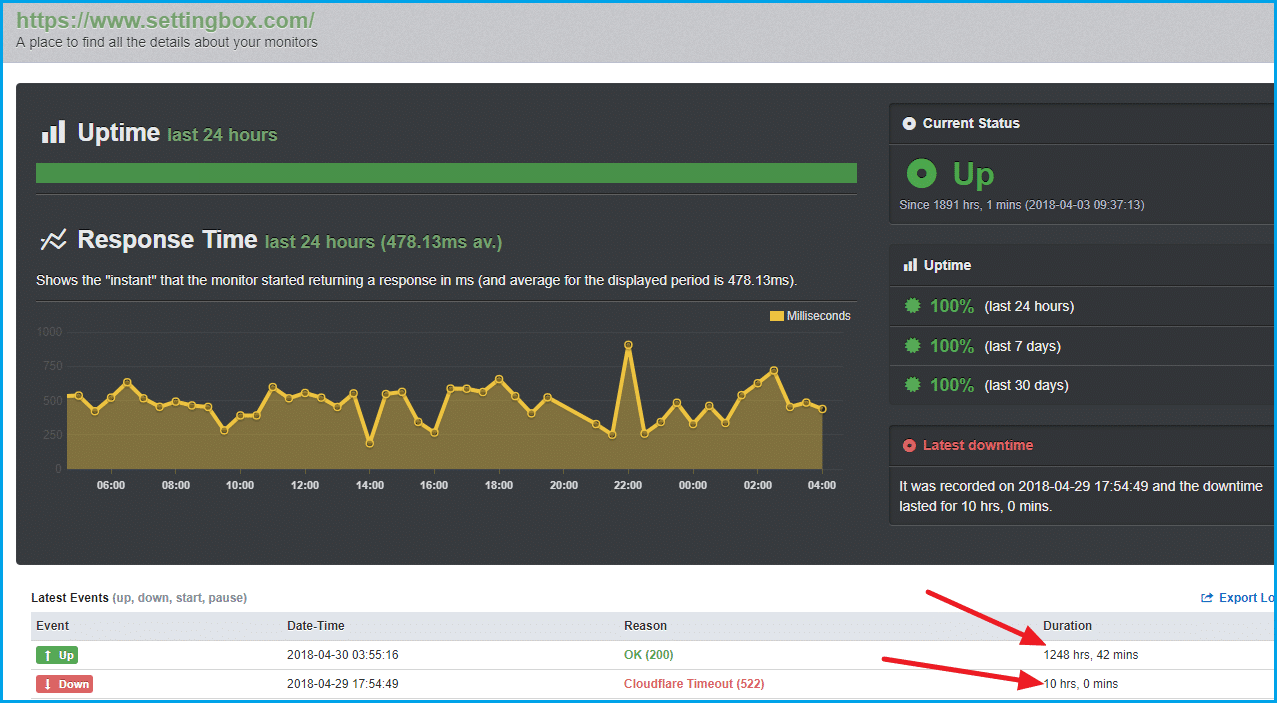Click the Duration column header
Screen dimensions: 1277x703
click(x=1067, y=626)
